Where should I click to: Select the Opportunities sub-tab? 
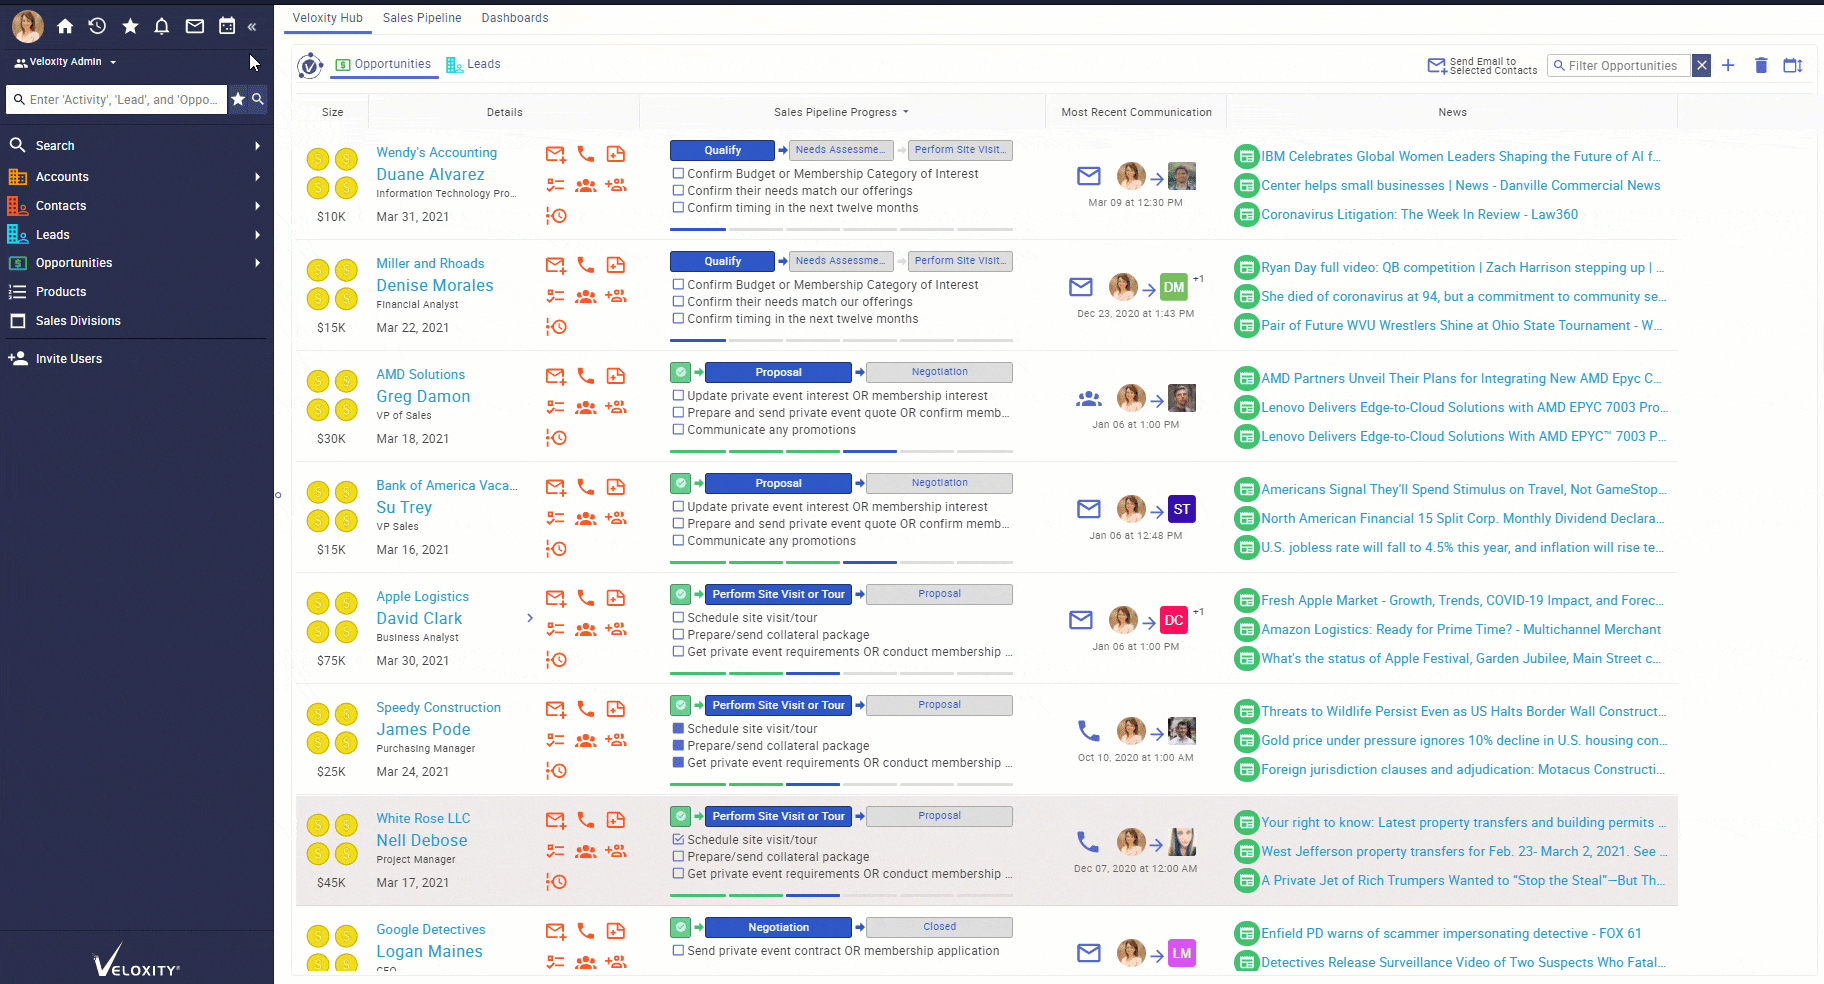point(384,64)
